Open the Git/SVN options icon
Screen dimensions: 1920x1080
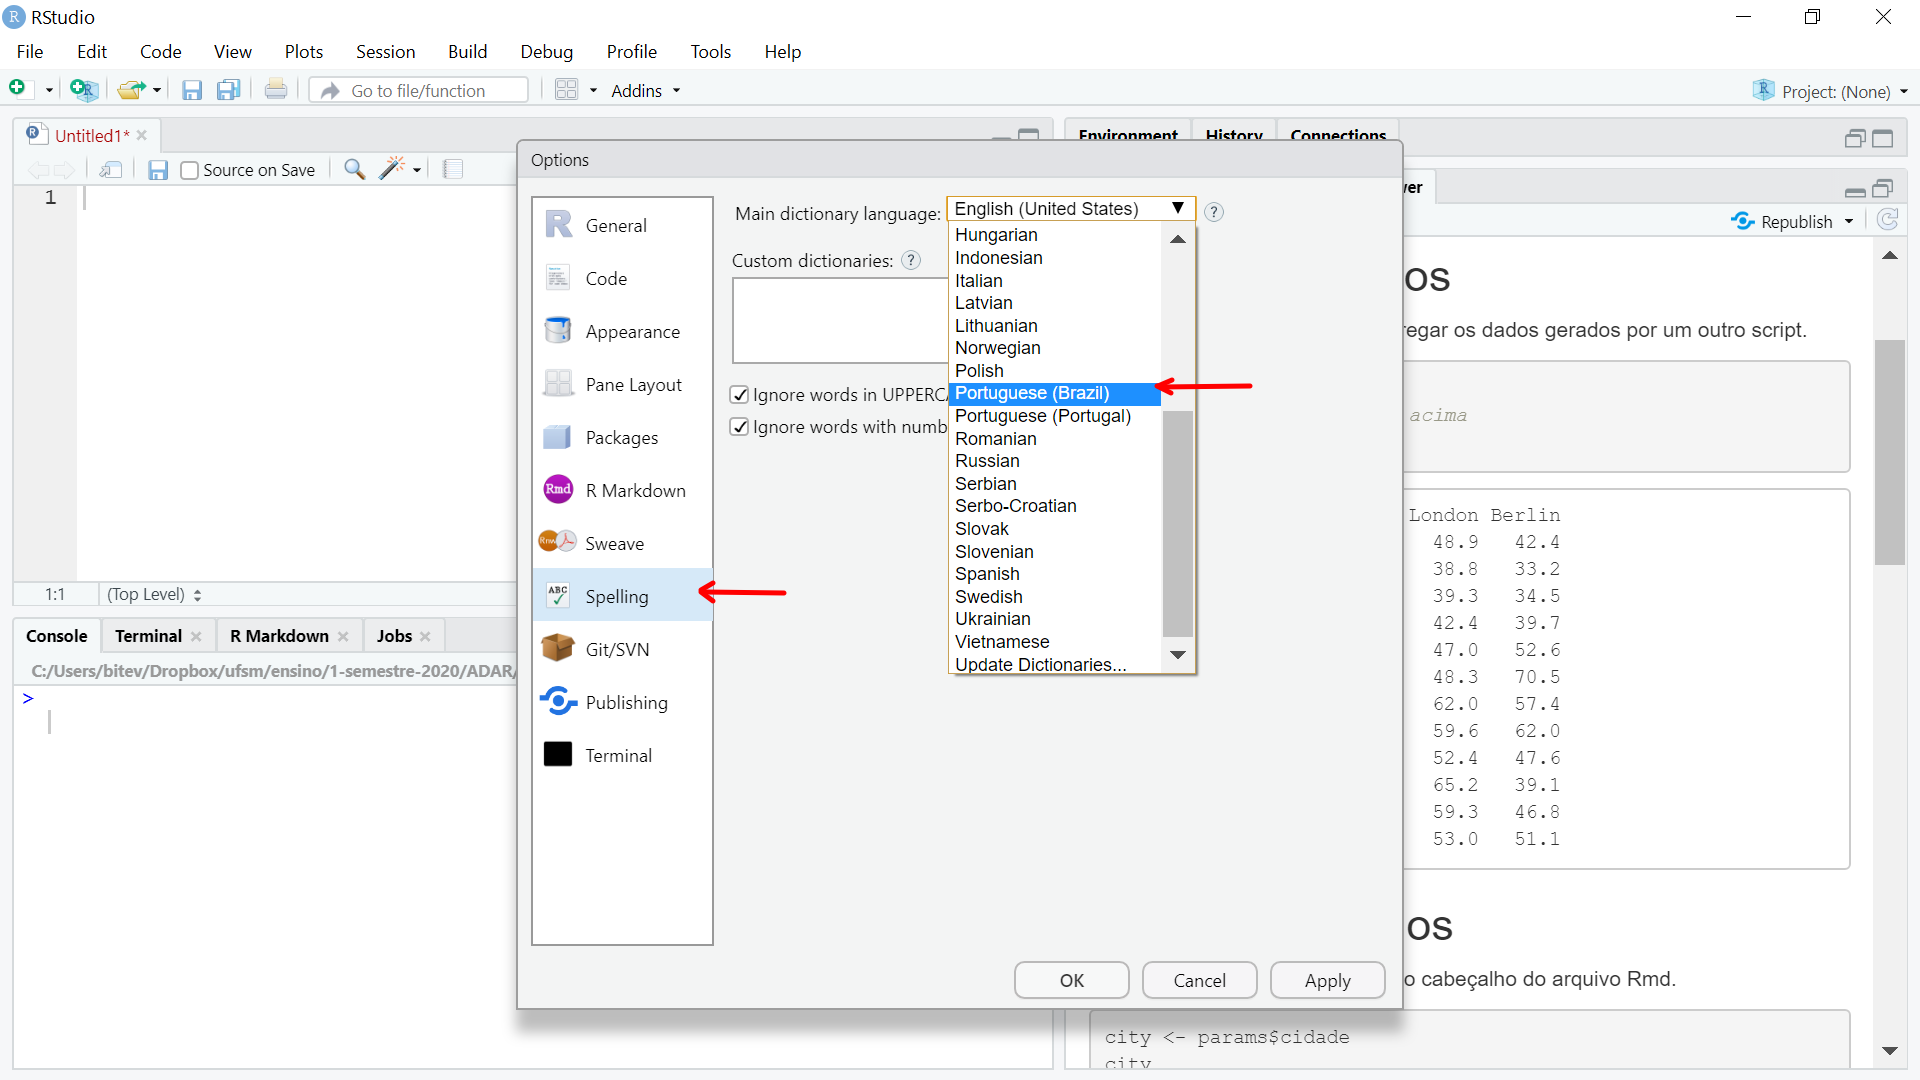point(558,649)
